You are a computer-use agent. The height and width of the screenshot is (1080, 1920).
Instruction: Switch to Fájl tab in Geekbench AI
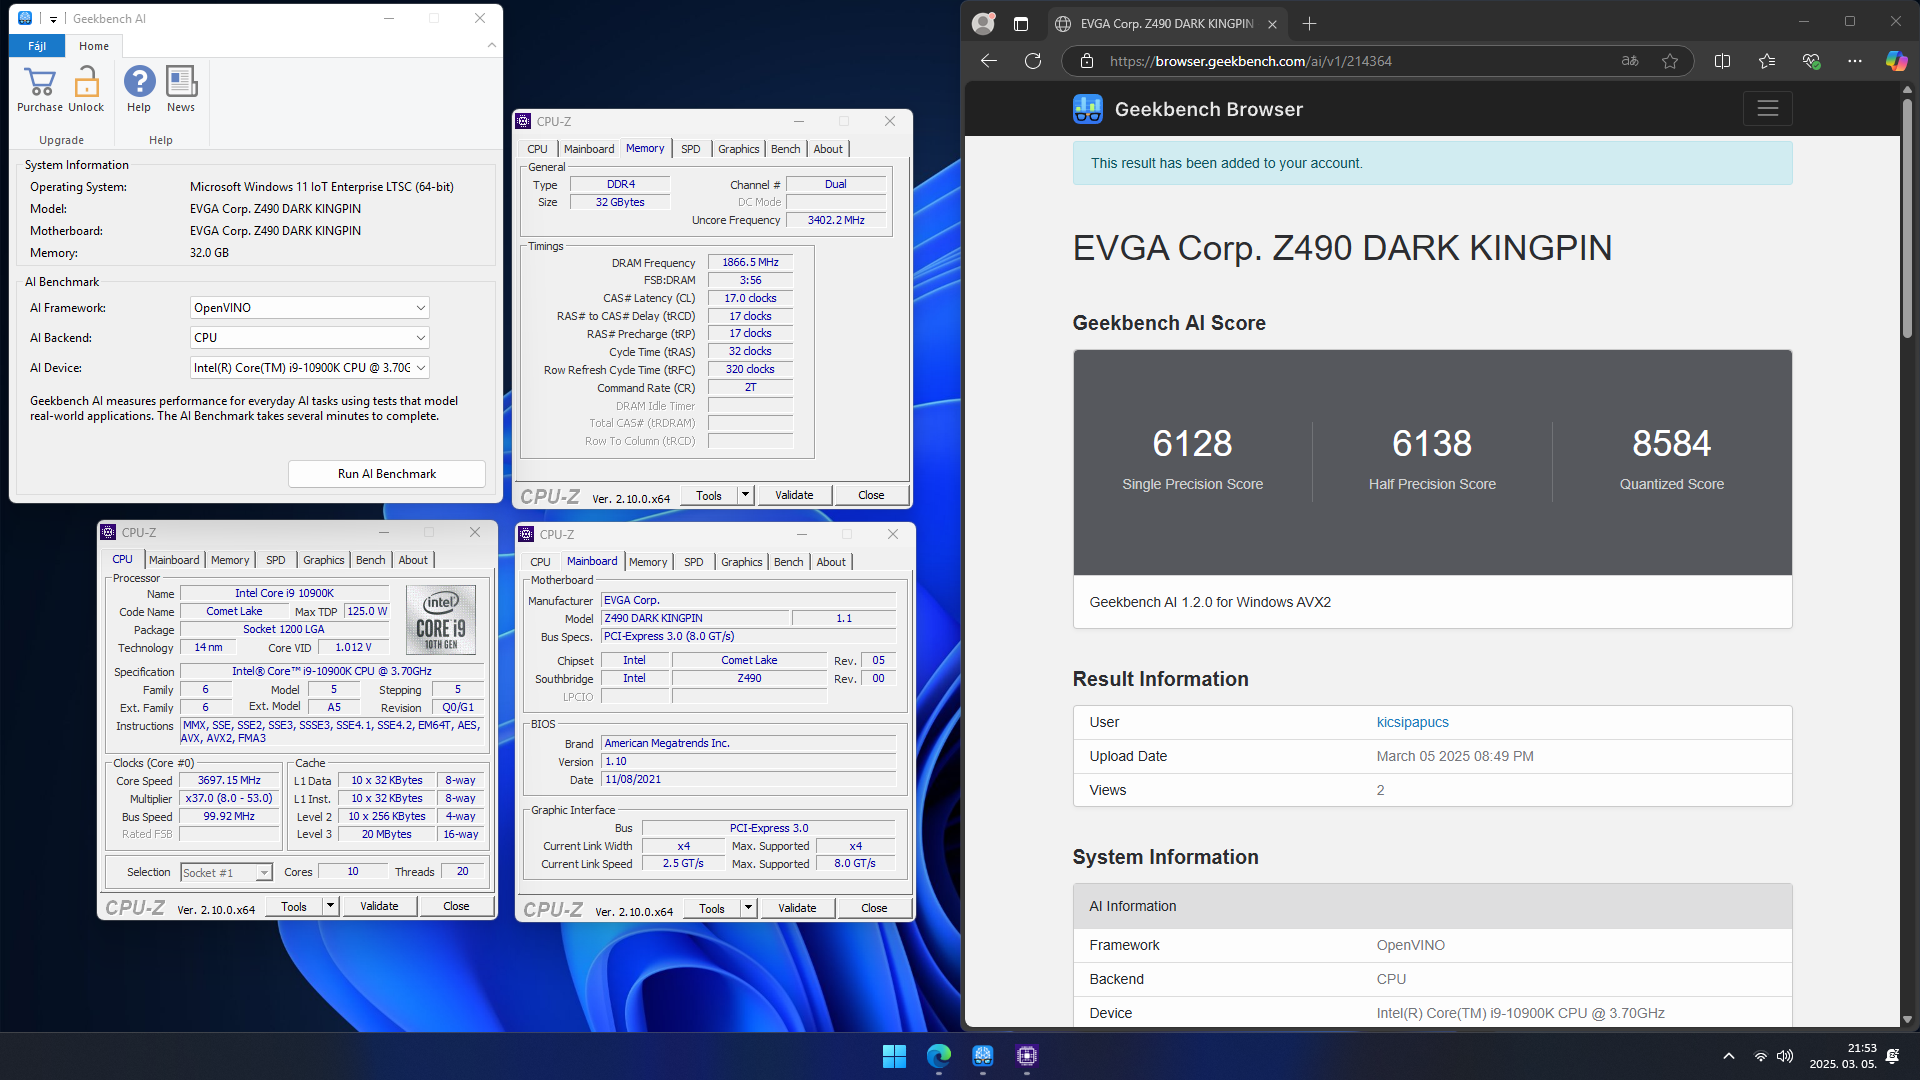click(x=37, y=46)
